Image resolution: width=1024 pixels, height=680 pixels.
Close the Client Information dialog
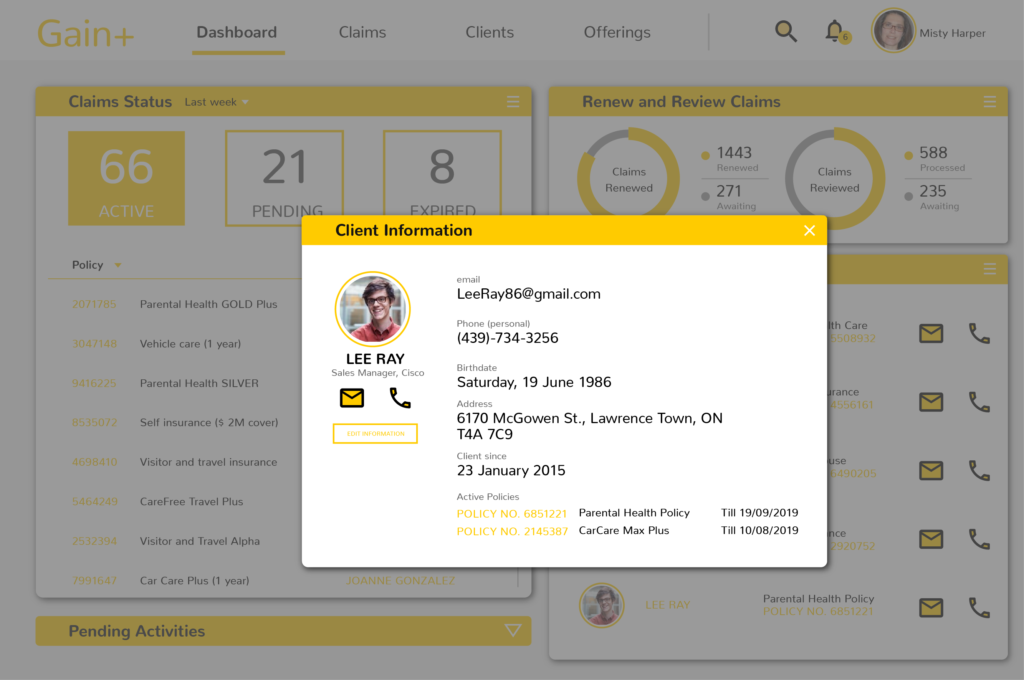809,231
